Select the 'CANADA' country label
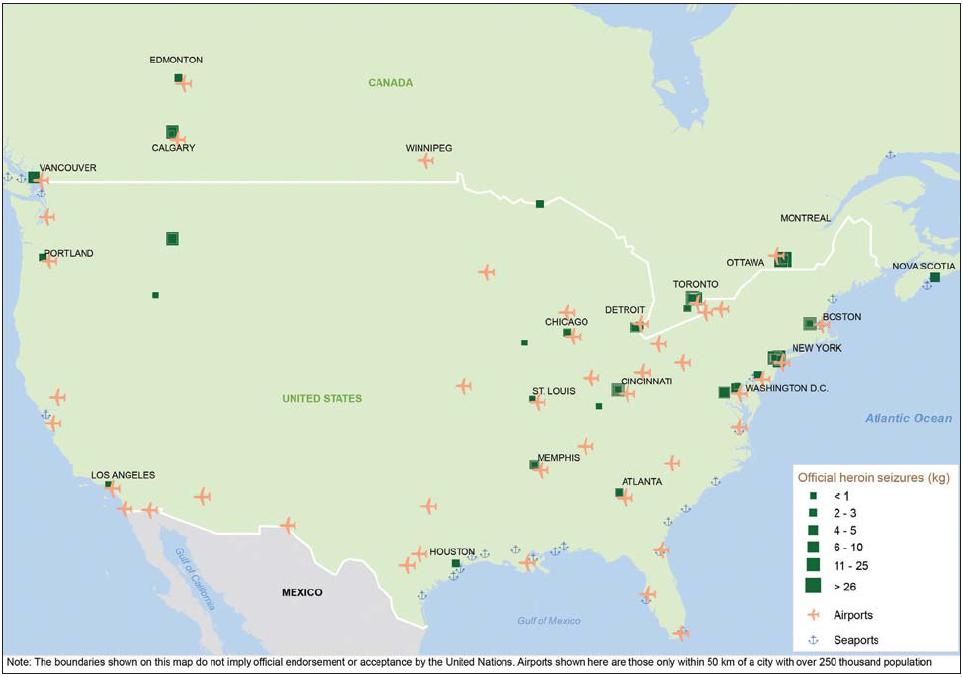The height and width of the screenshot is (677, 963). [x=390, y=83]
